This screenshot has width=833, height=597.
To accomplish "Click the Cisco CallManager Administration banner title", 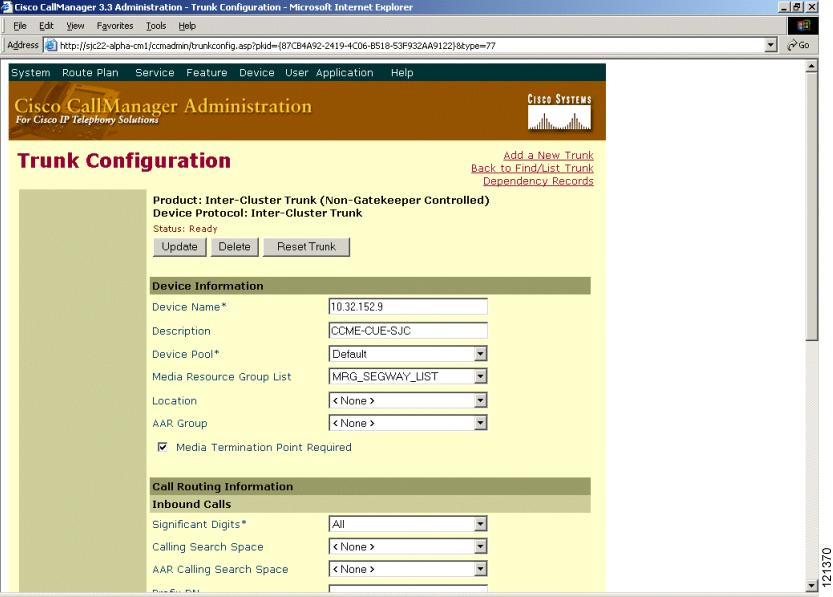I will click(x=163, y=106).
